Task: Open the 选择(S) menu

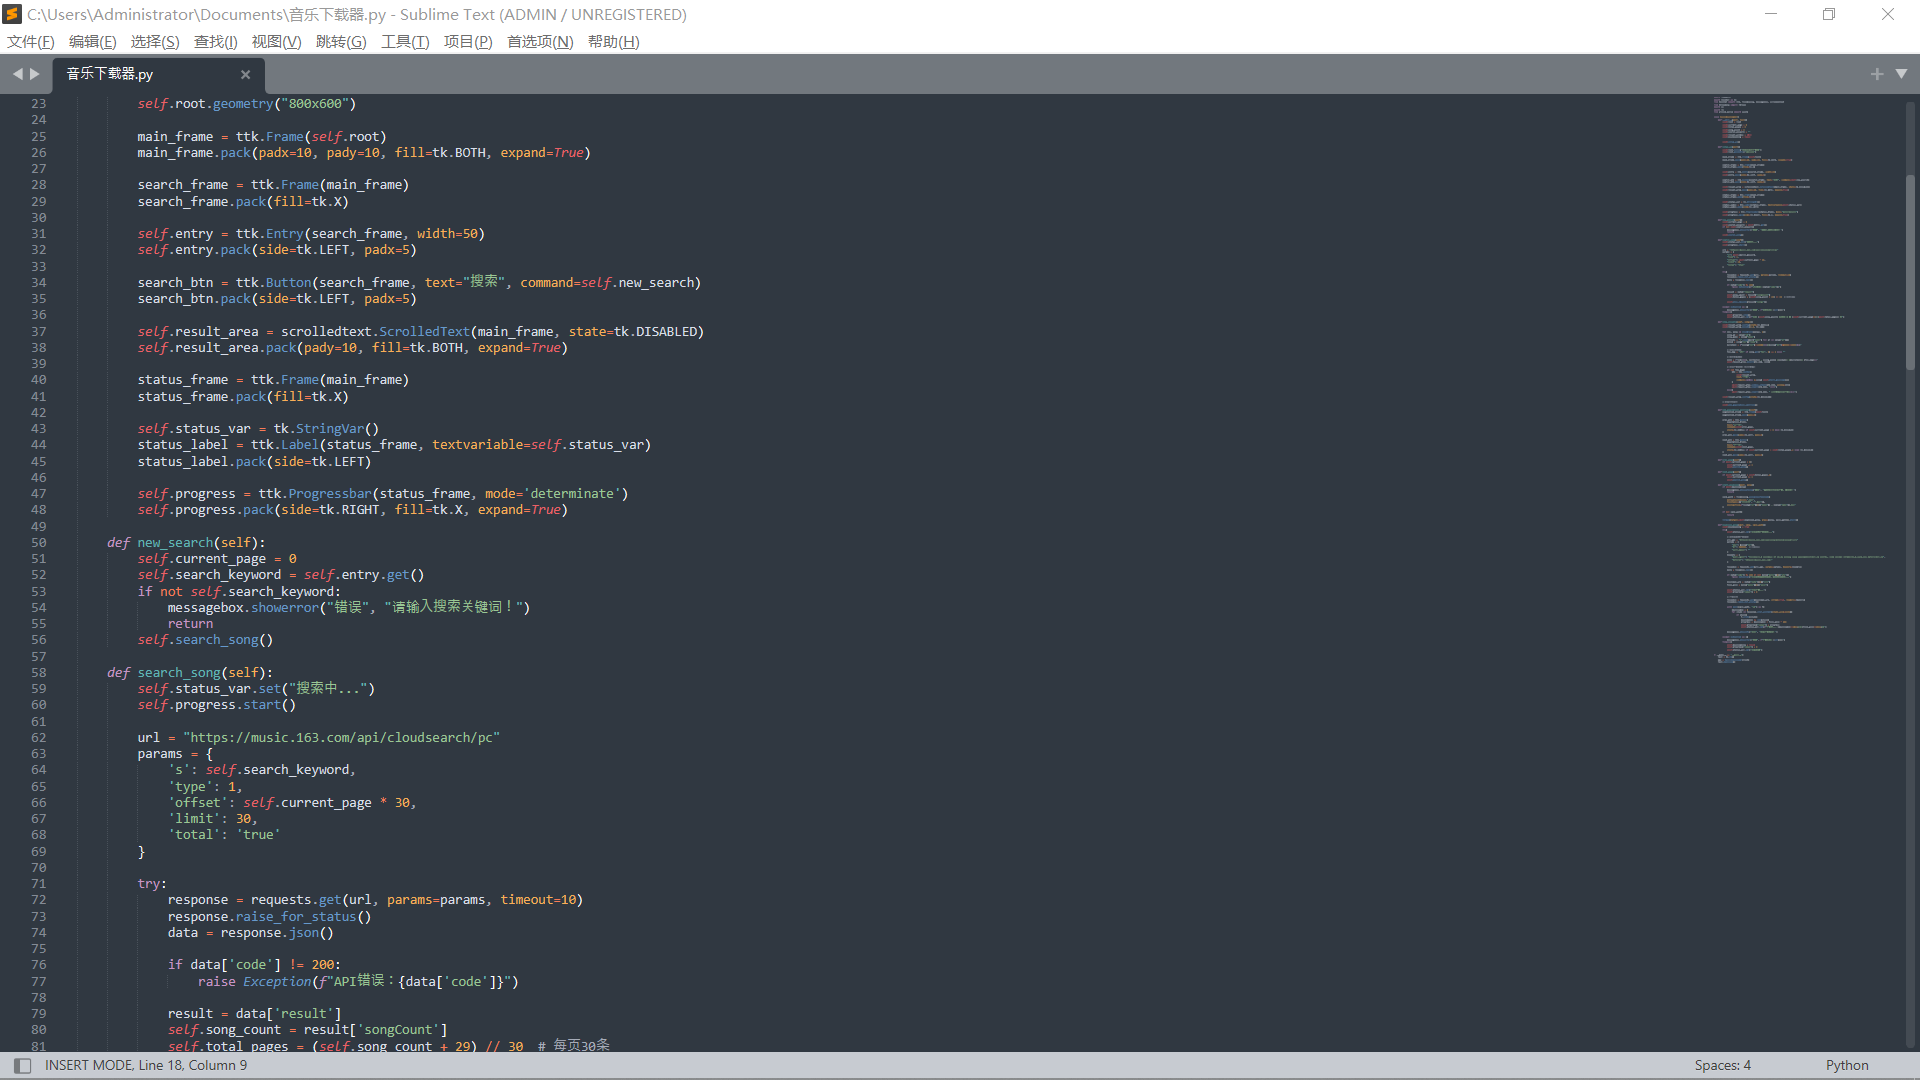Action: pyautogui.click(x=154, y=41)
